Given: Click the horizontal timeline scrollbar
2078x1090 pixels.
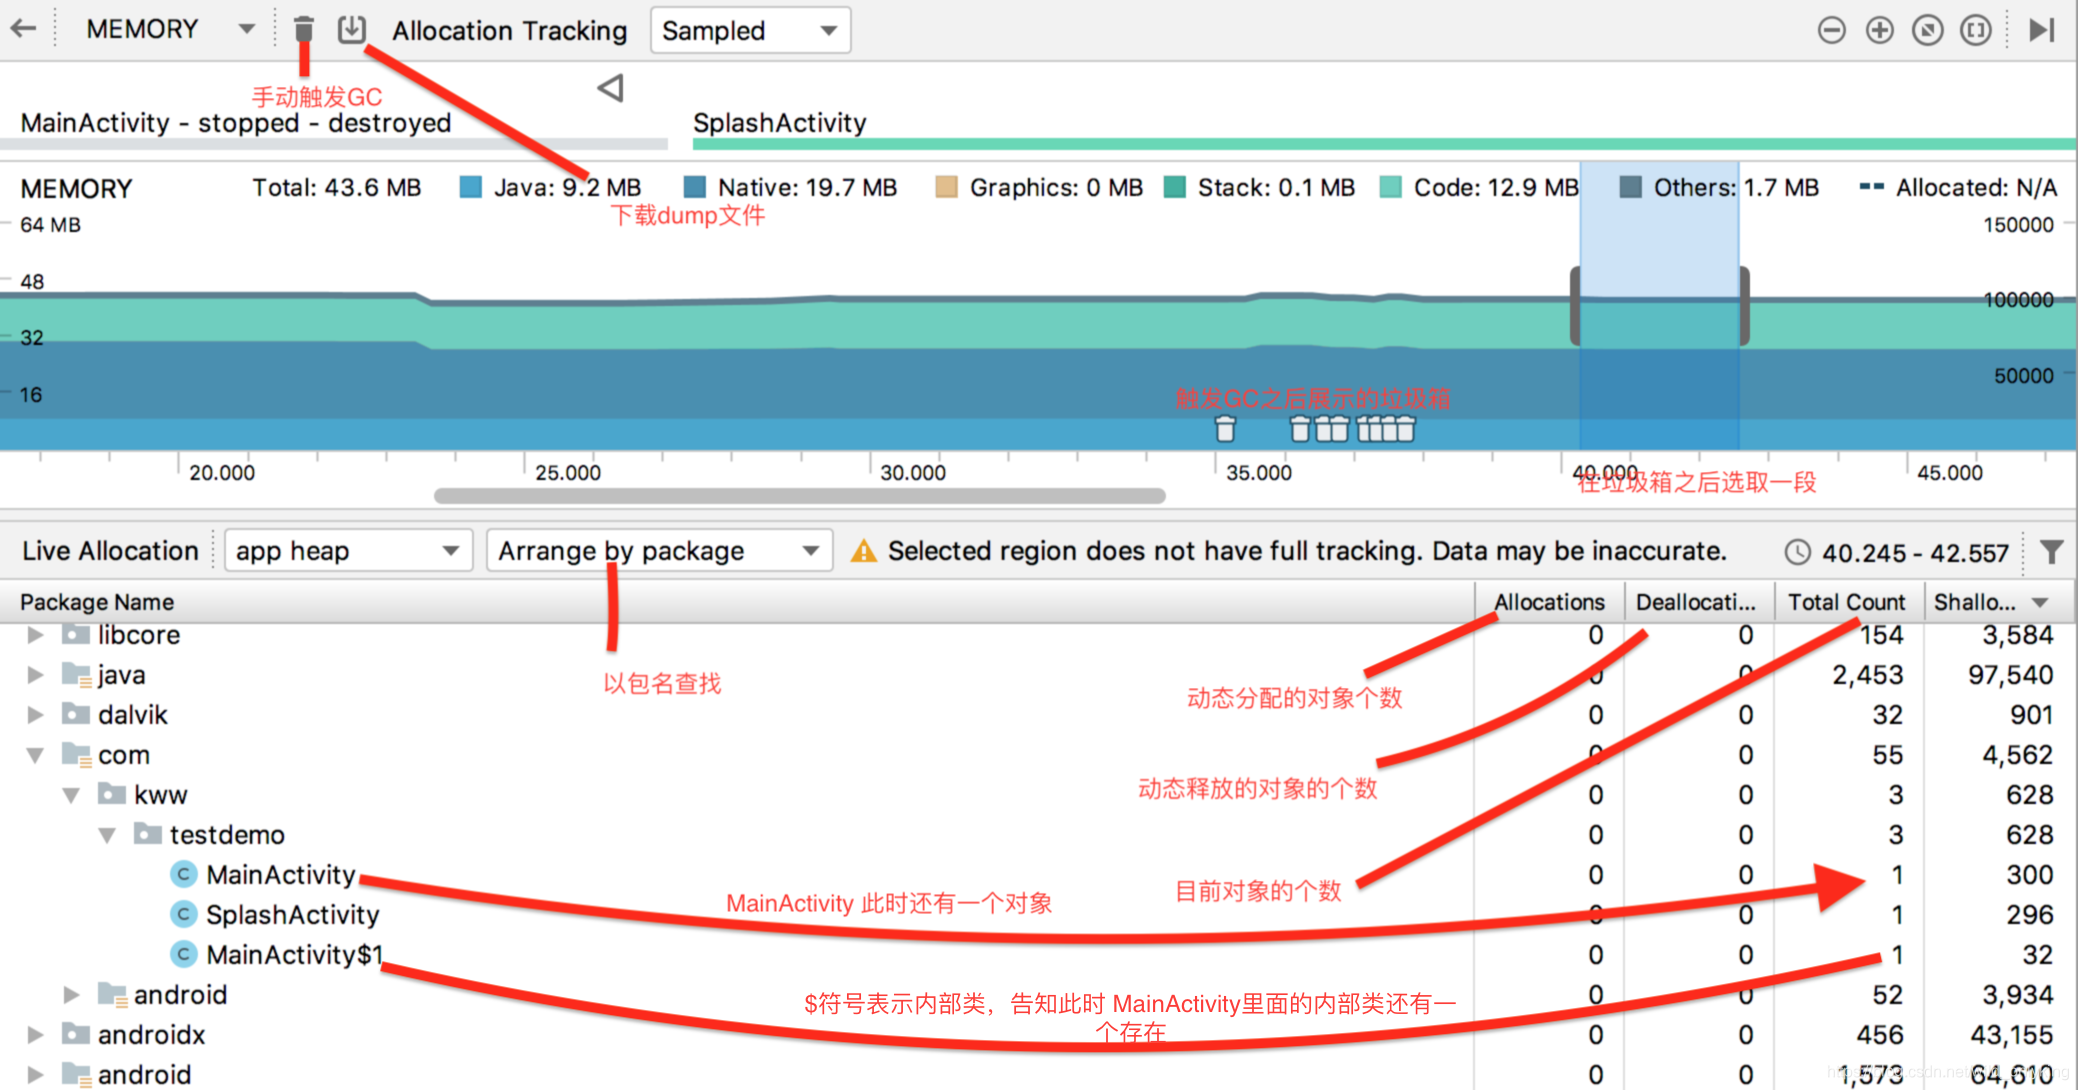Looking at the screenshot, I should pyautogui.click(x=800, y=496).
